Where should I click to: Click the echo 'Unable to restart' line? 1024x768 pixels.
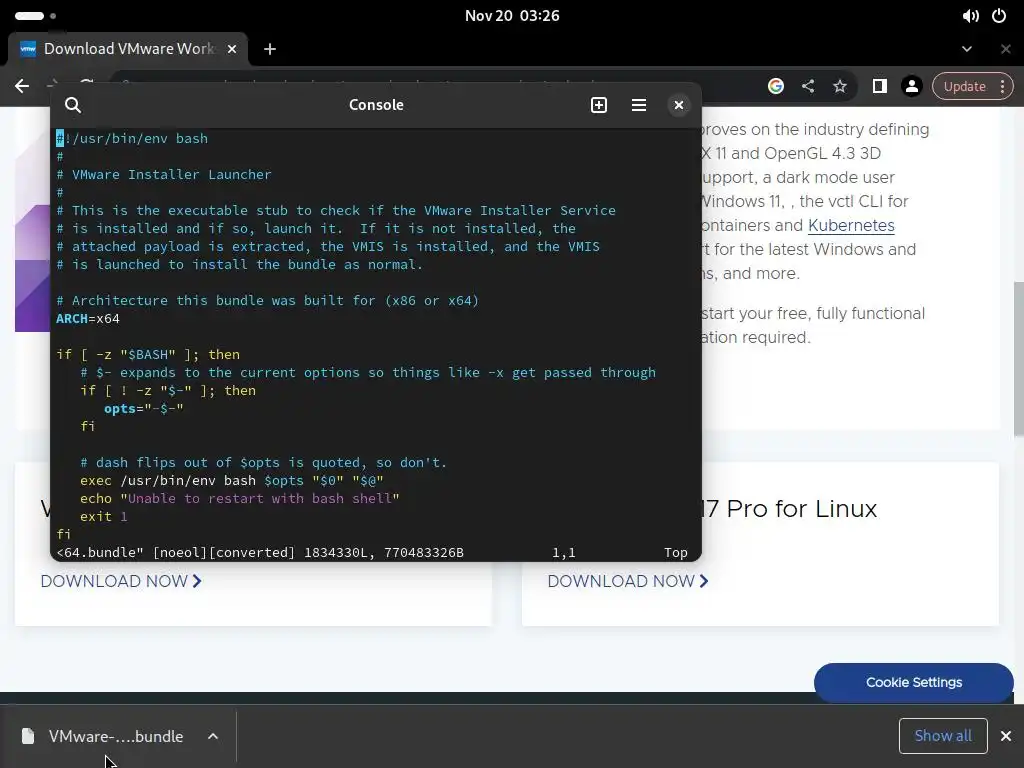pyautogui.click(x=240, y=498)
